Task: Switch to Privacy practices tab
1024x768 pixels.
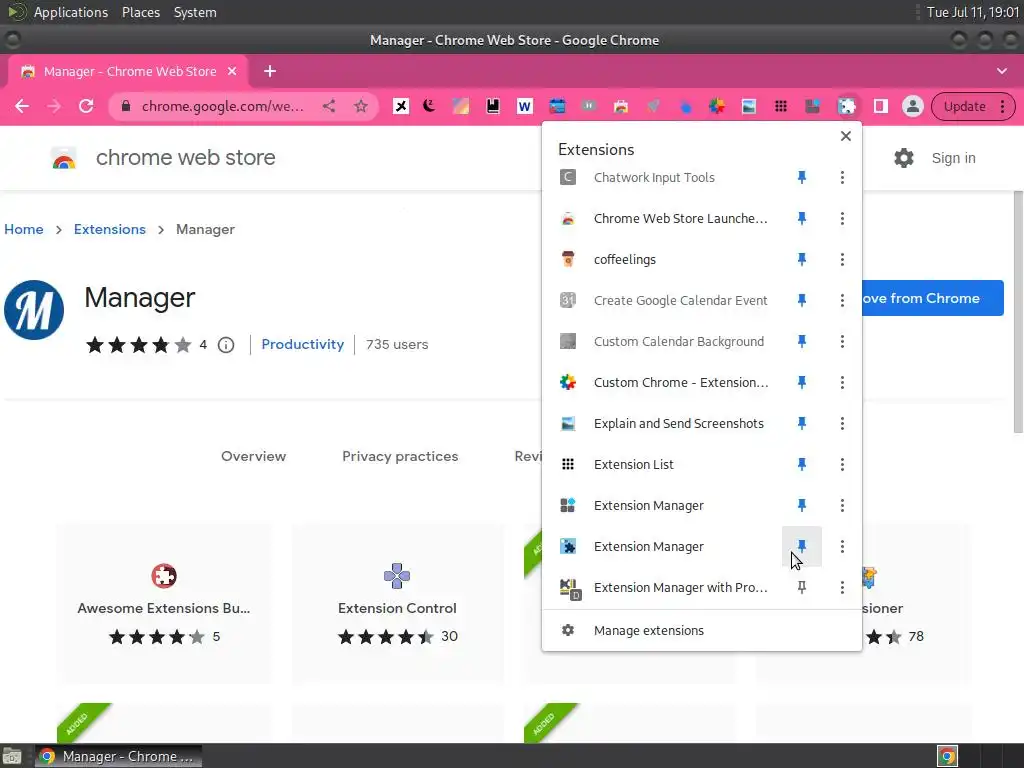Action: tap(400, 456)
